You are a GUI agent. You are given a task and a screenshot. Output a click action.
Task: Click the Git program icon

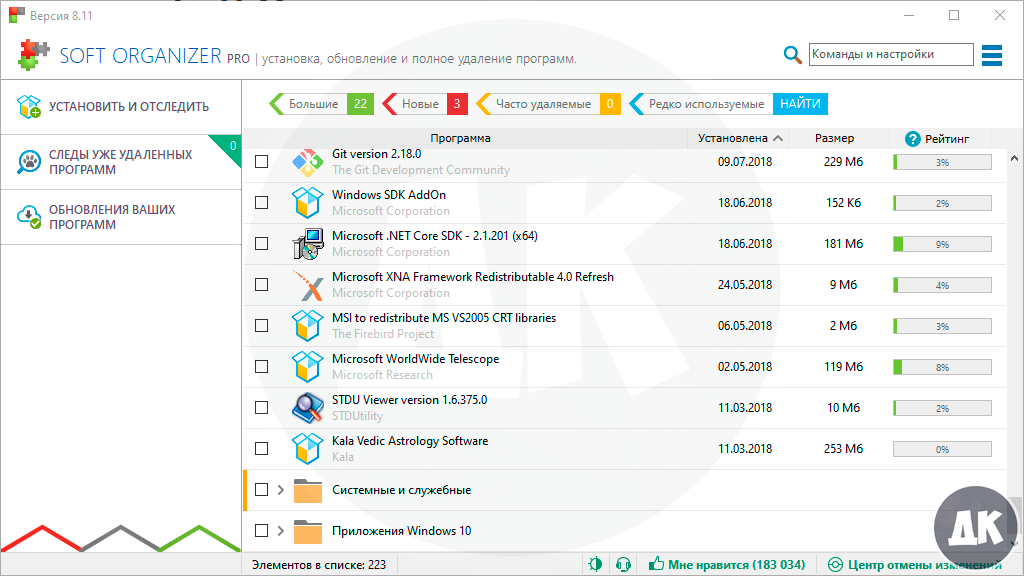click(x=308, y=162)
